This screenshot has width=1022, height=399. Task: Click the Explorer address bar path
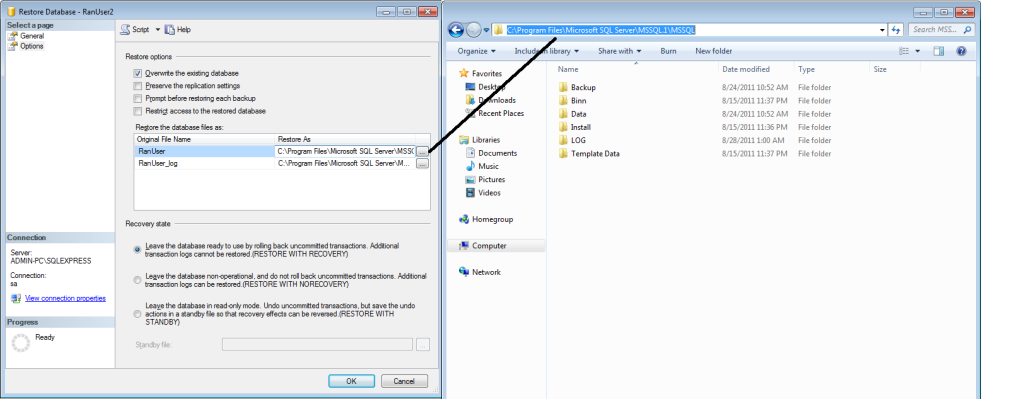(602, 29)
